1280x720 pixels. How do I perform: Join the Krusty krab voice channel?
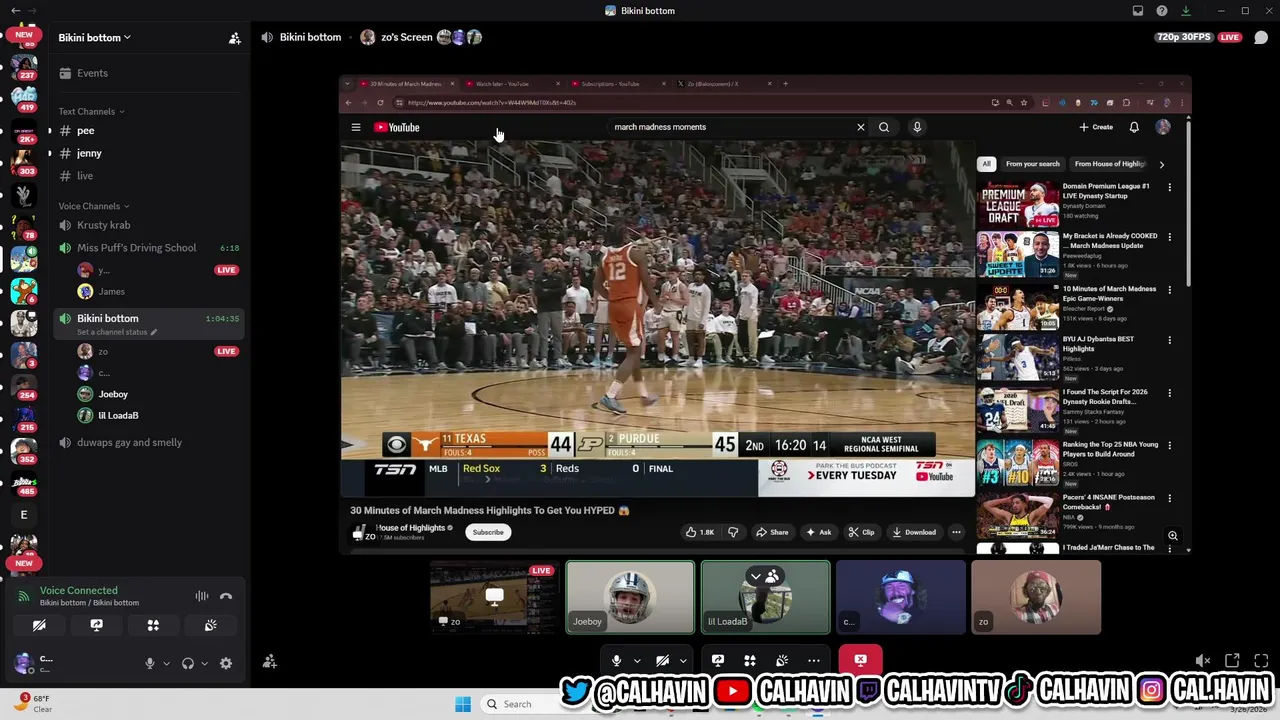coord(103,225)
